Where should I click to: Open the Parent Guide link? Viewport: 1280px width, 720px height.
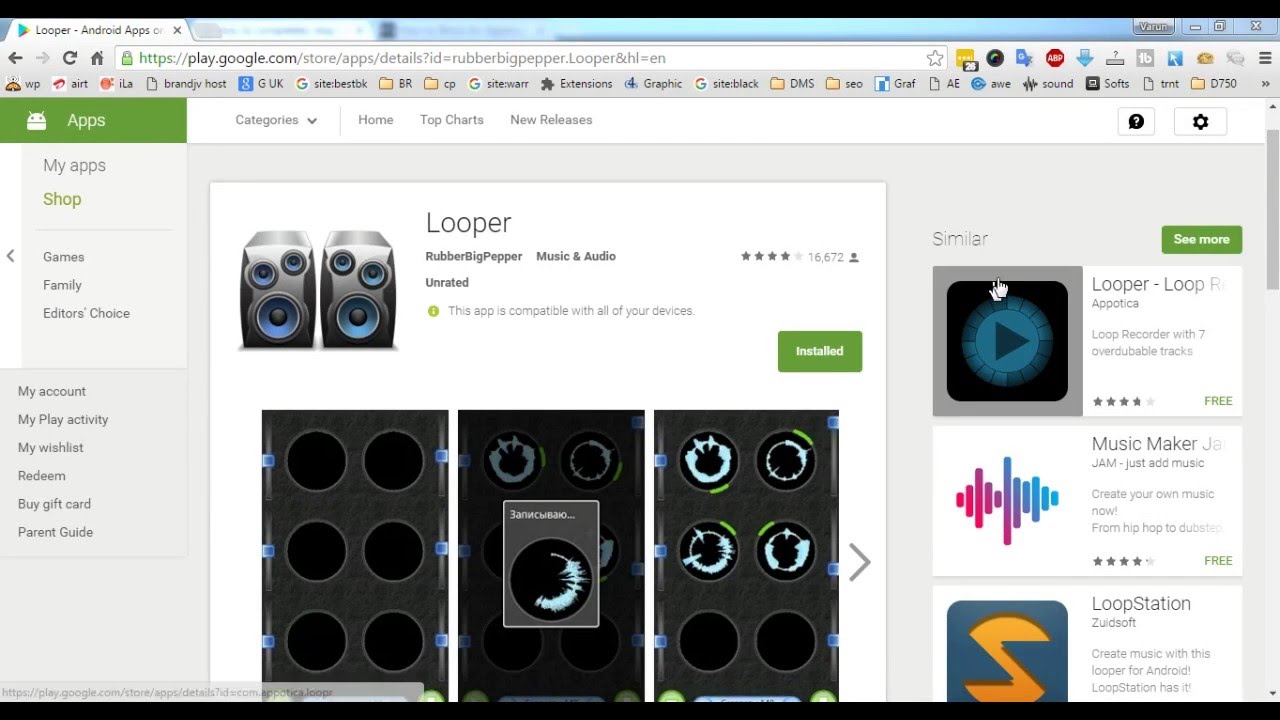tap(55, 532)
